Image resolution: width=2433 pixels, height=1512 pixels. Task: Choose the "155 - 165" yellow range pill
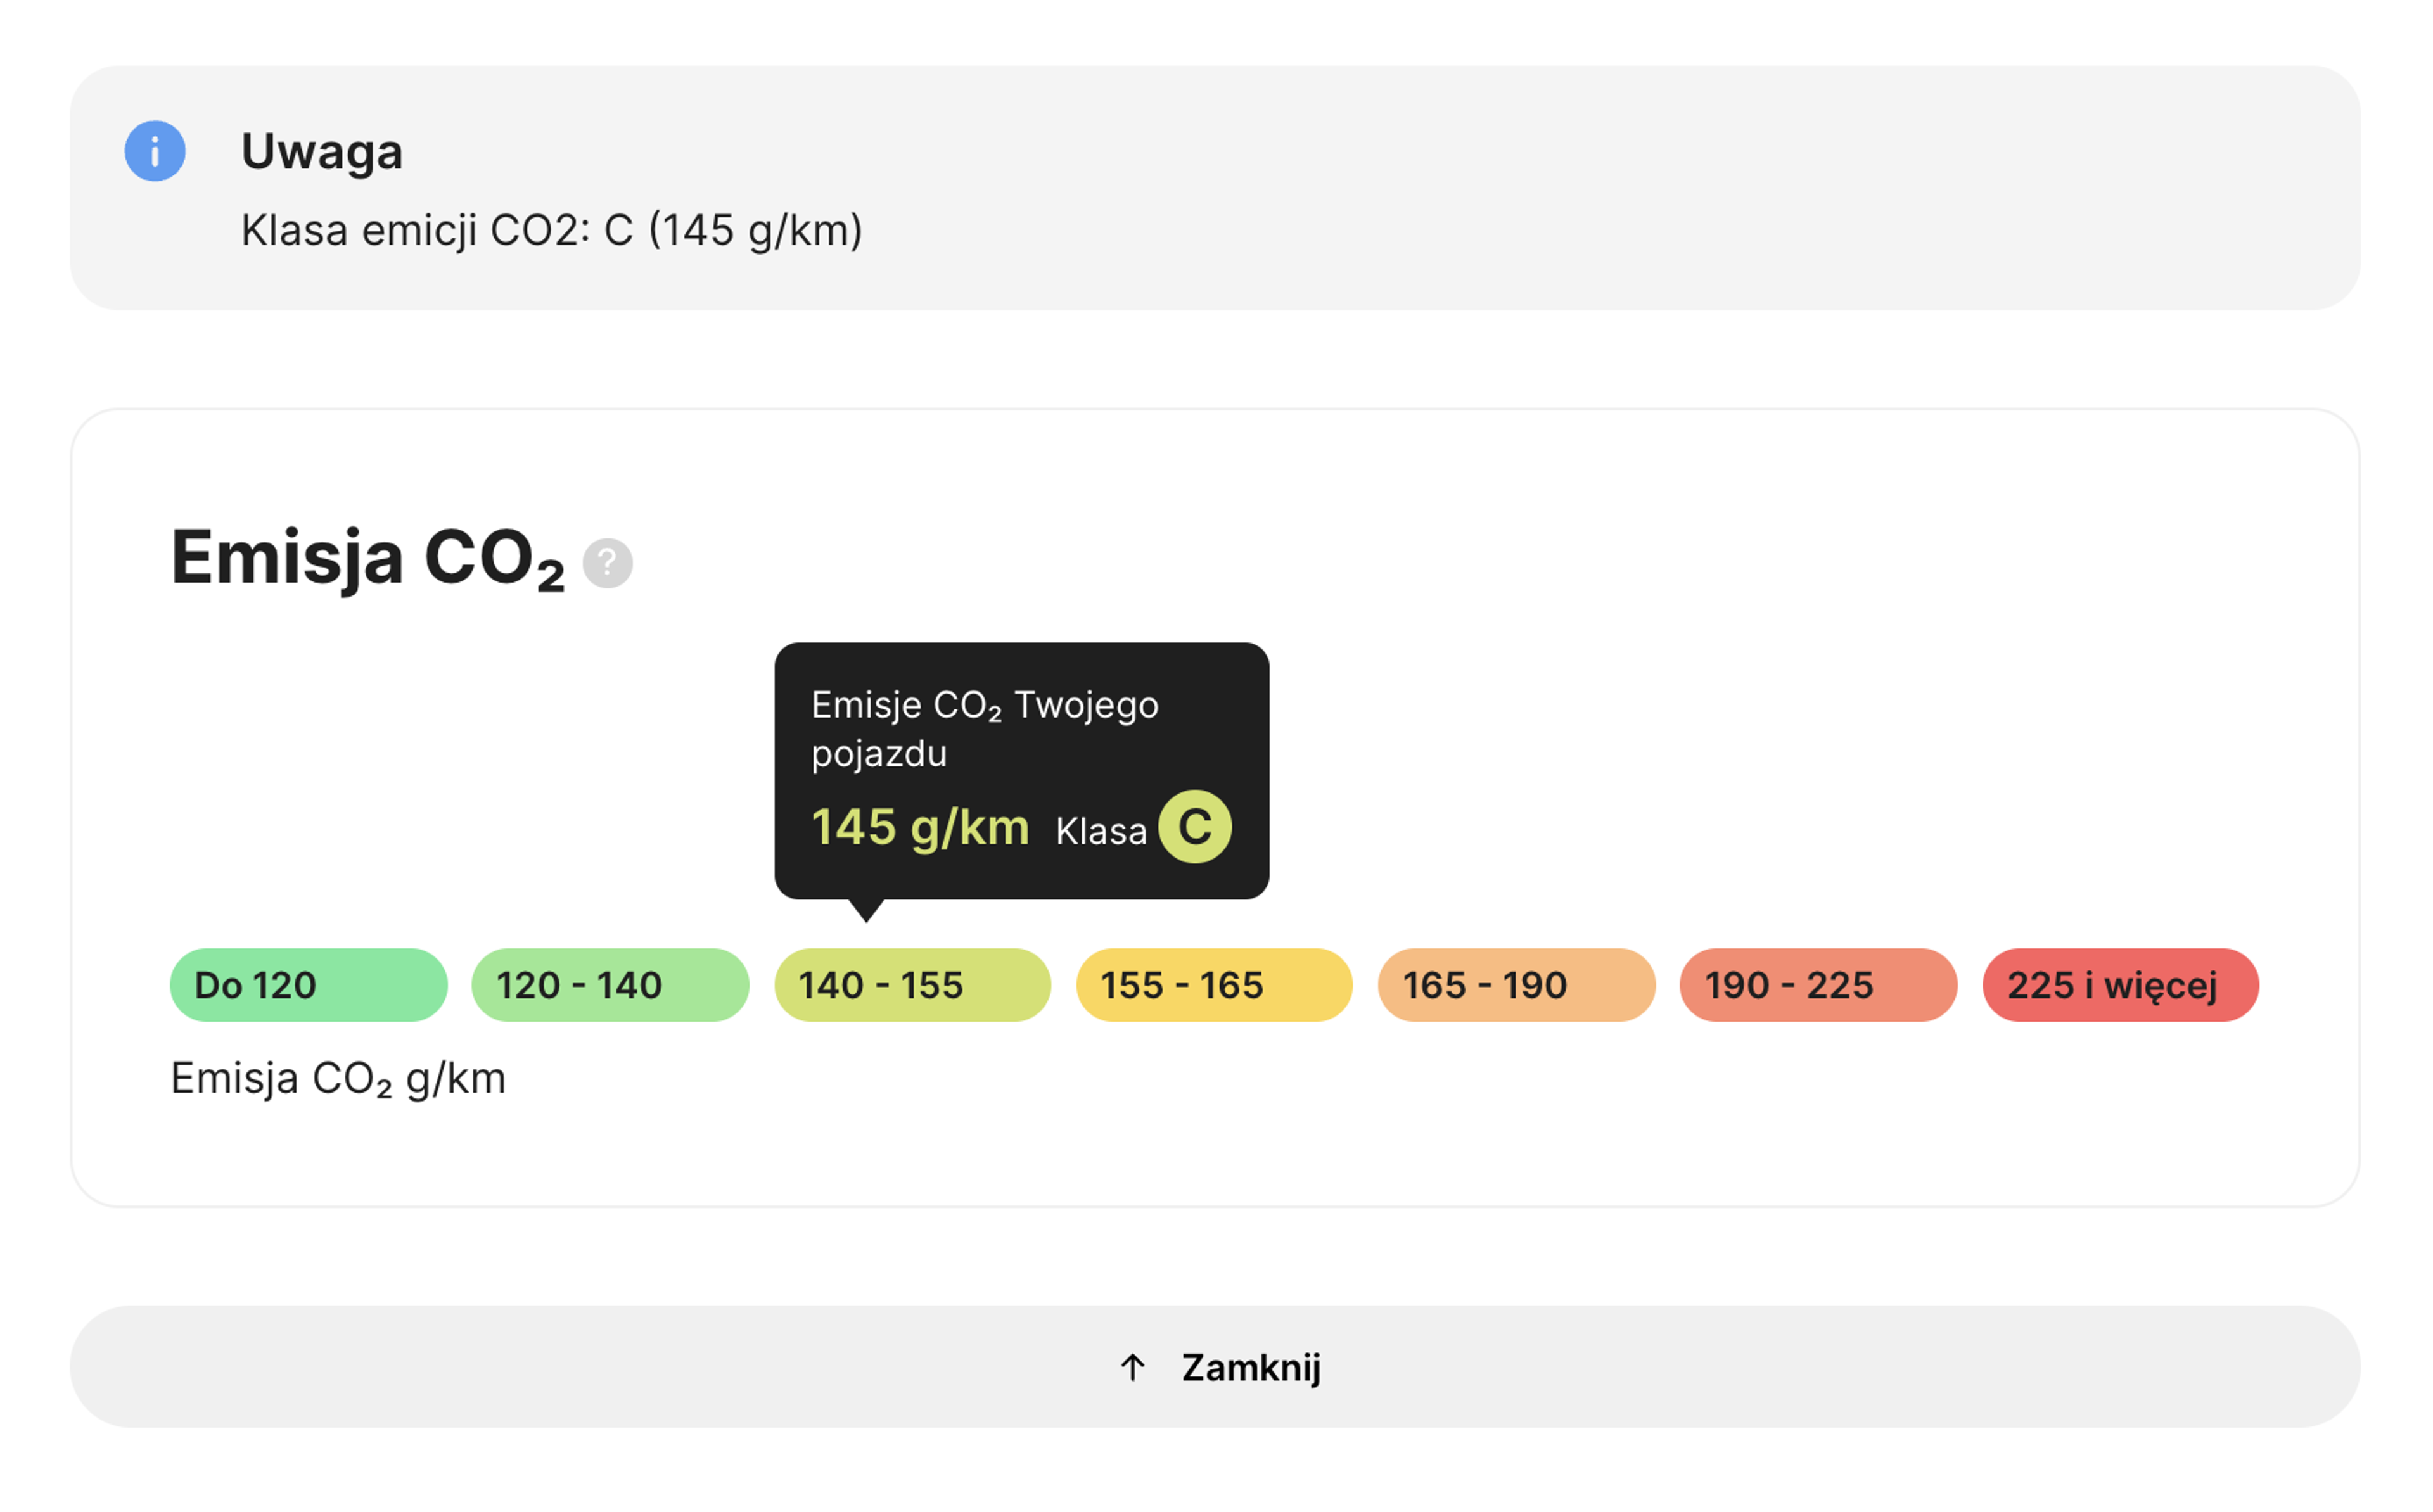coord(1214,985)
